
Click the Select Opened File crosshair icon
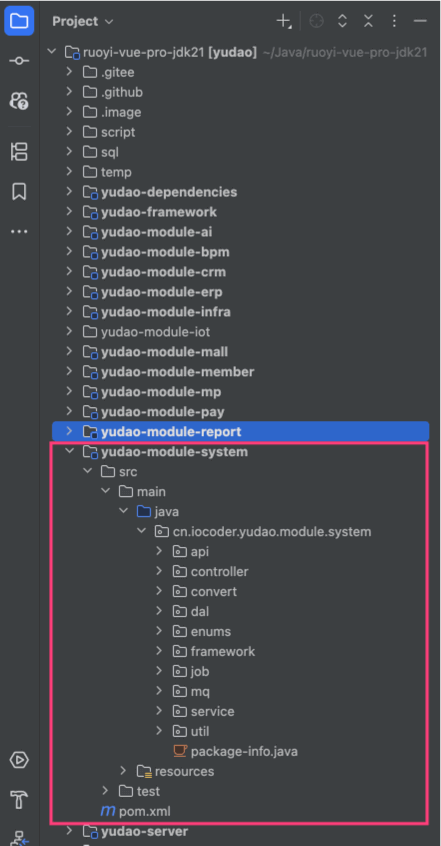click(316, 21)
